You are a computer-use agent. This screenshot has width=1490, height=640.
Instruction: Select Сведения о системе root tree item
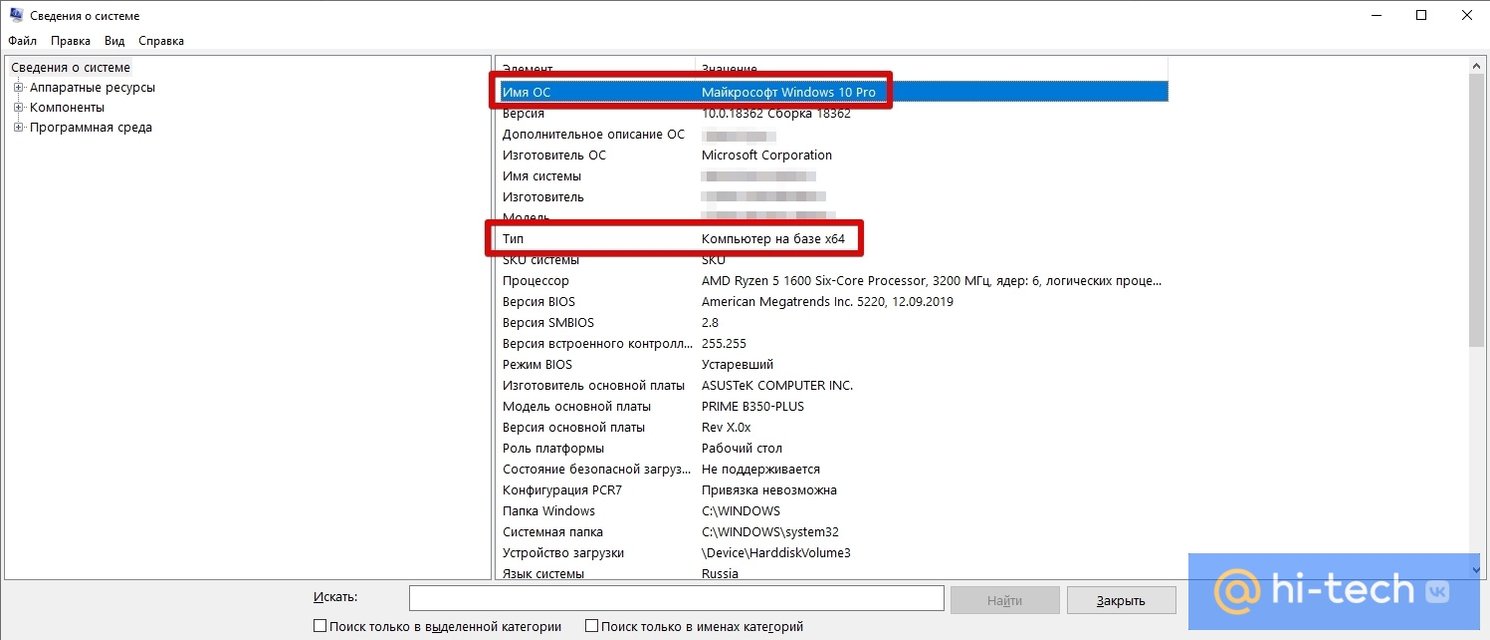[x=70, y=68]
